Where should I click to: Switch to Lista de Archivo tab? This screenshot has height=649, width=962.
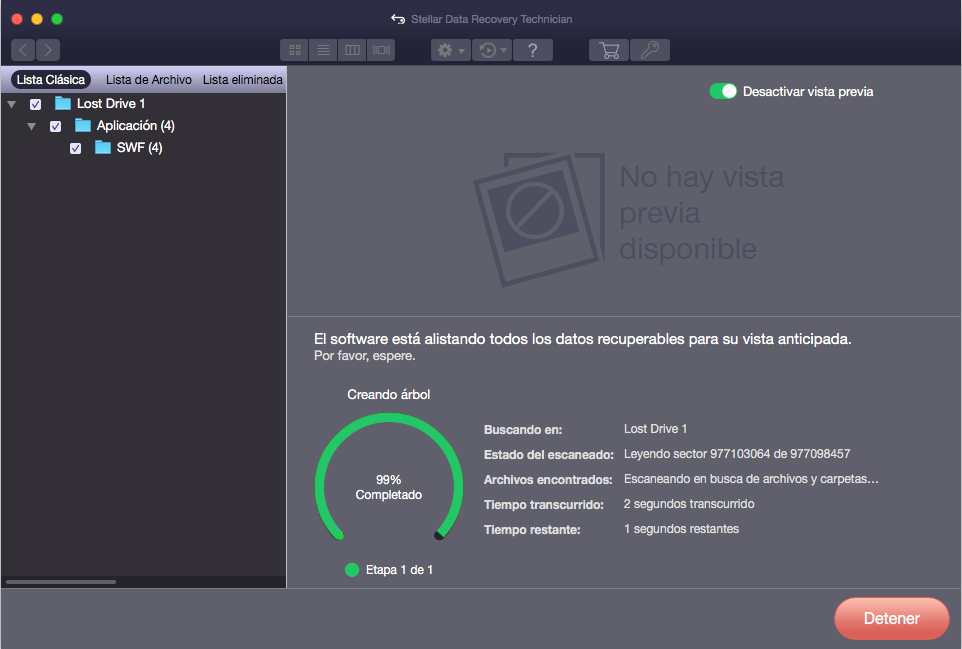point(148,80)
